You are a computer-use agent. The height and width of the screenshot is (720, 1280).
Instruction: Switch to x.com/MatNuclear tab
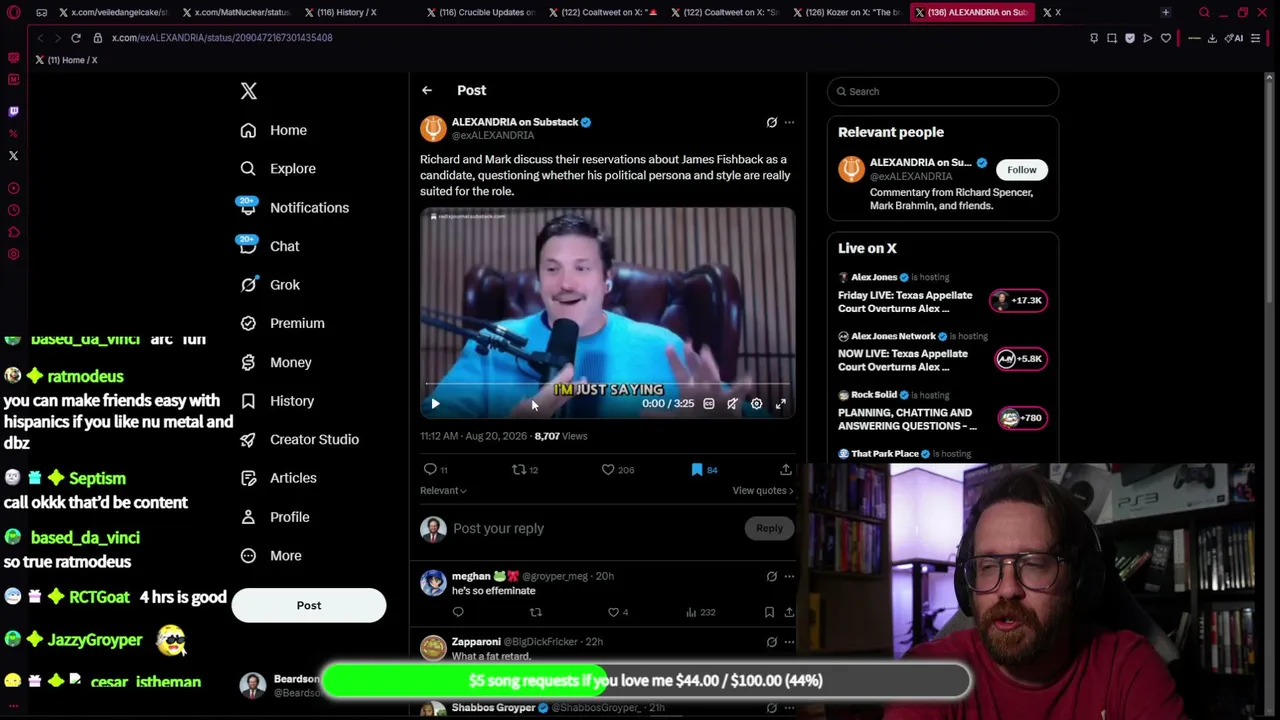pos(236,12)
